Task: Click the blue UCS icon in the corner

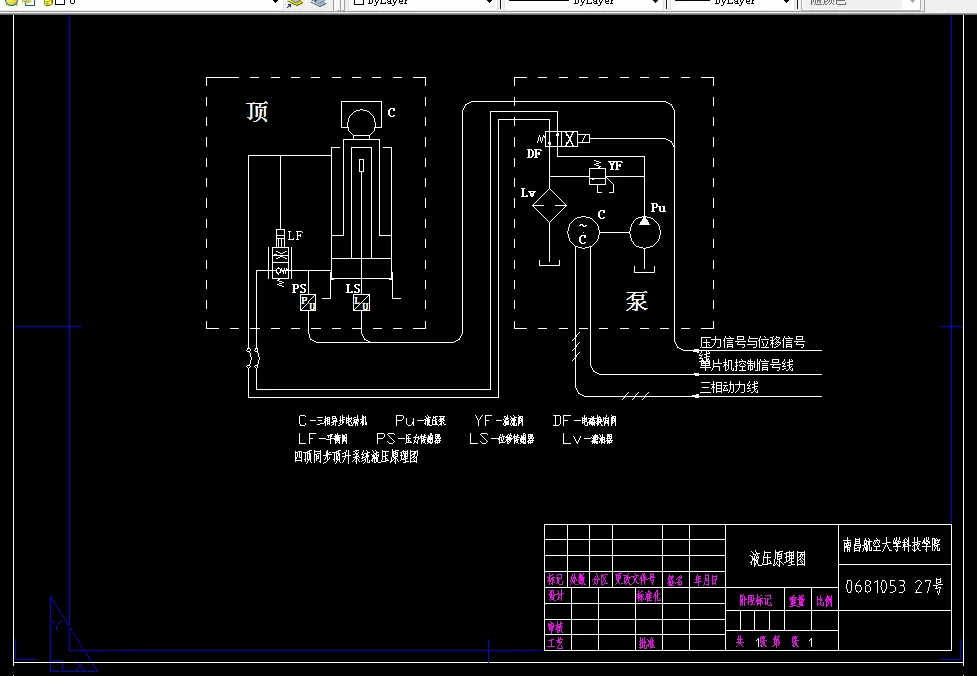Action: 72,636
